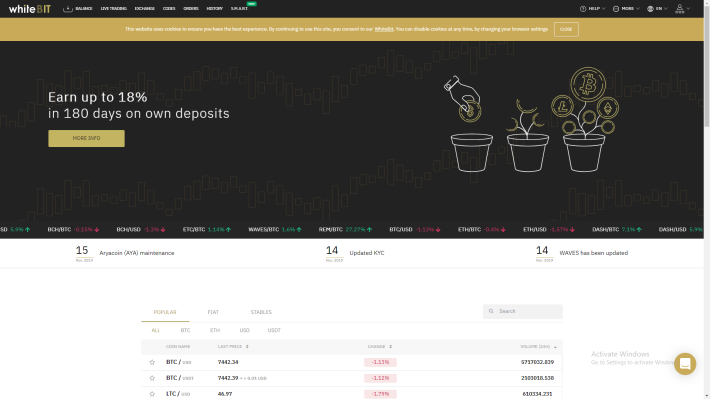Open Live Trading page
Screen dimensions: 710x399
114,9
